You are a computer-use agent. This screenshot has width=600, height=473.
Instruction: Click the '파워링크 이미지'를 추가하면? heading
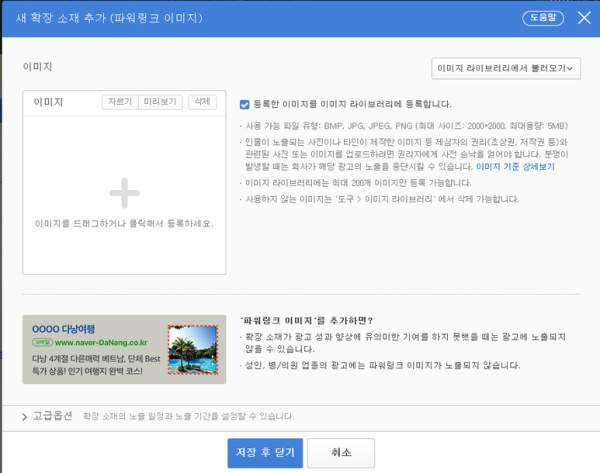307,321
